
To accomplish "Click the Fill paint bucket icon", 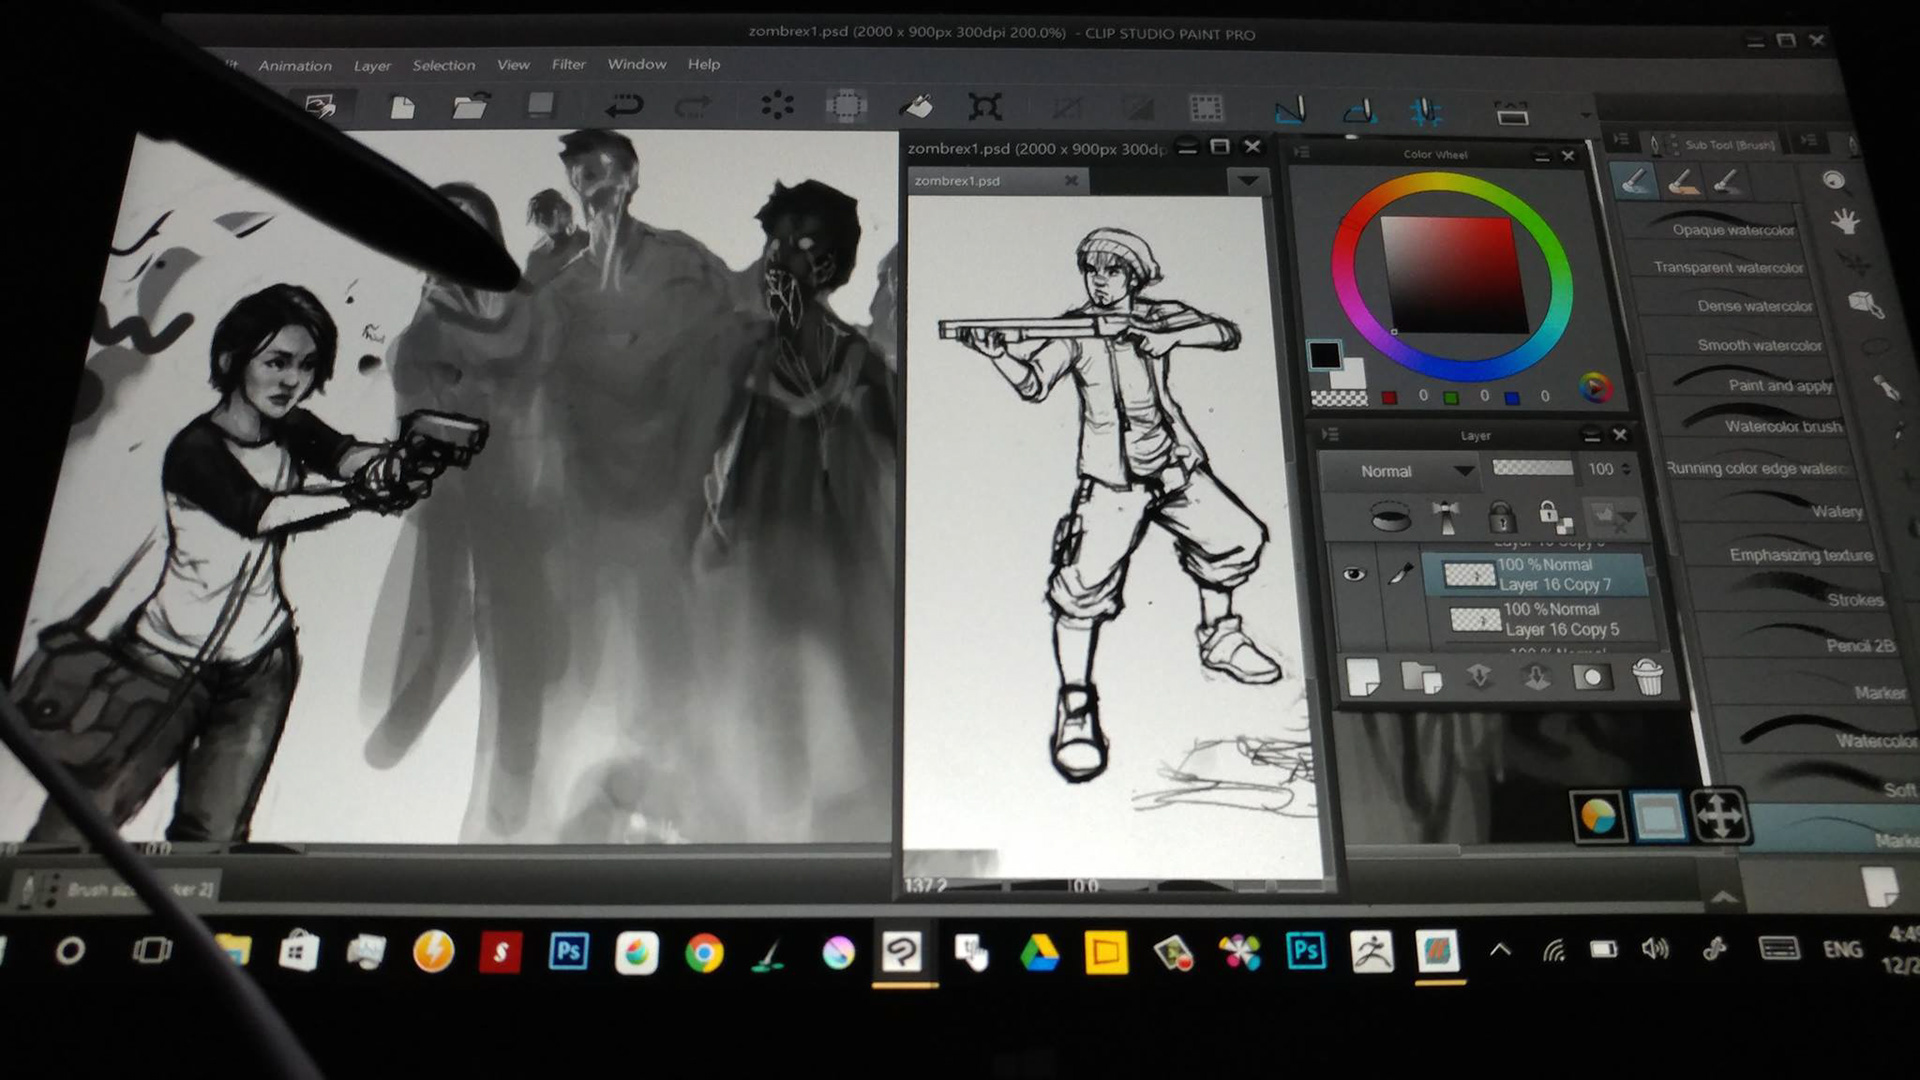I will point(915,106).
